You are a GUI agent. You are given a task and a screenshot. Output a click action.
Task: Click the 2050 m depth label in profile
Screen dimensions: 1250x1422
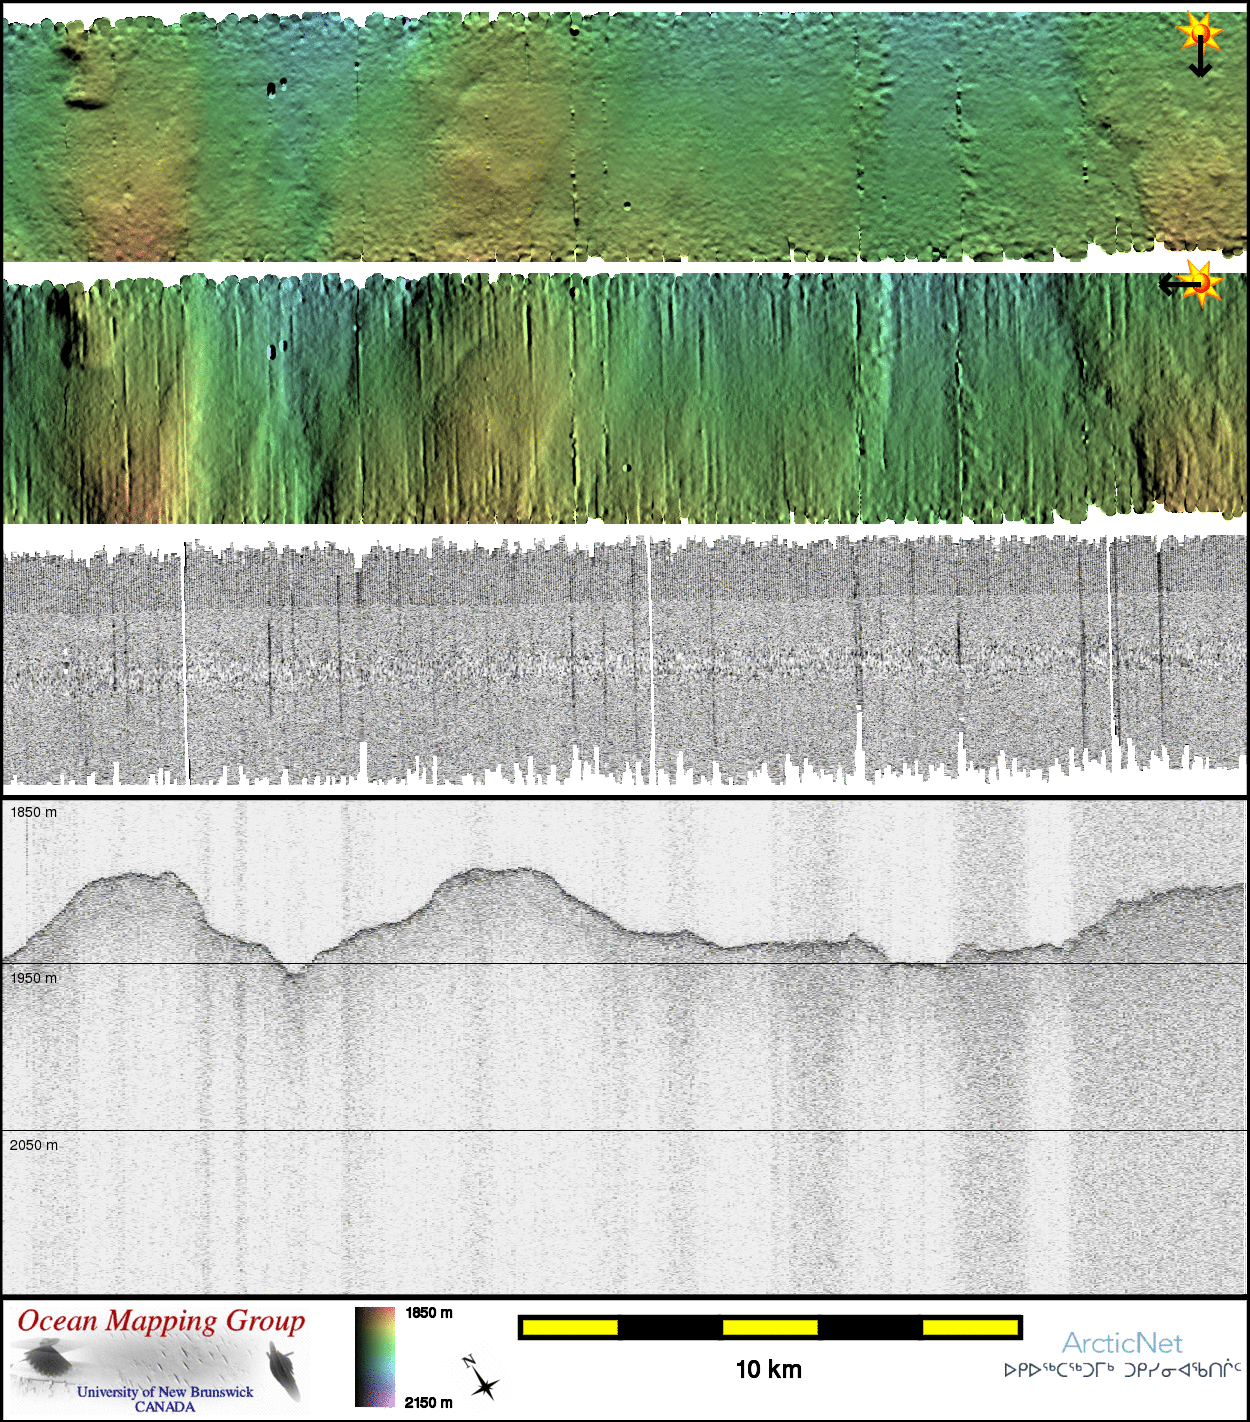pos(34,1145)
